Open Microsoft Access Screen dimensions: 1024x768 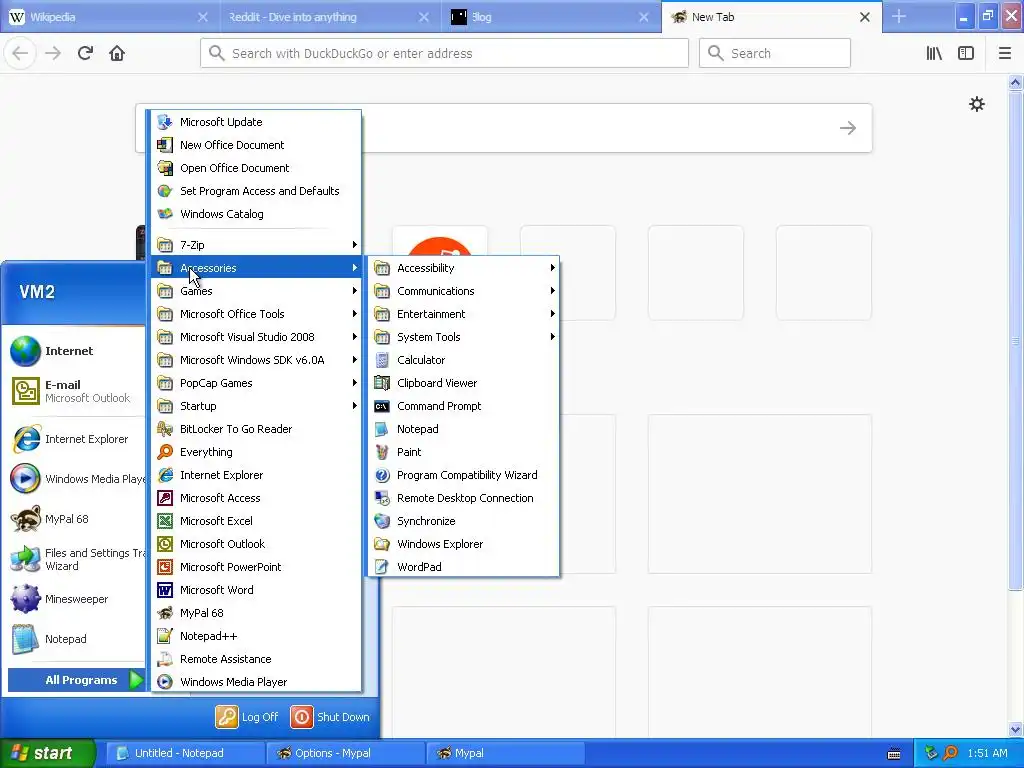(x=256, y=498)
